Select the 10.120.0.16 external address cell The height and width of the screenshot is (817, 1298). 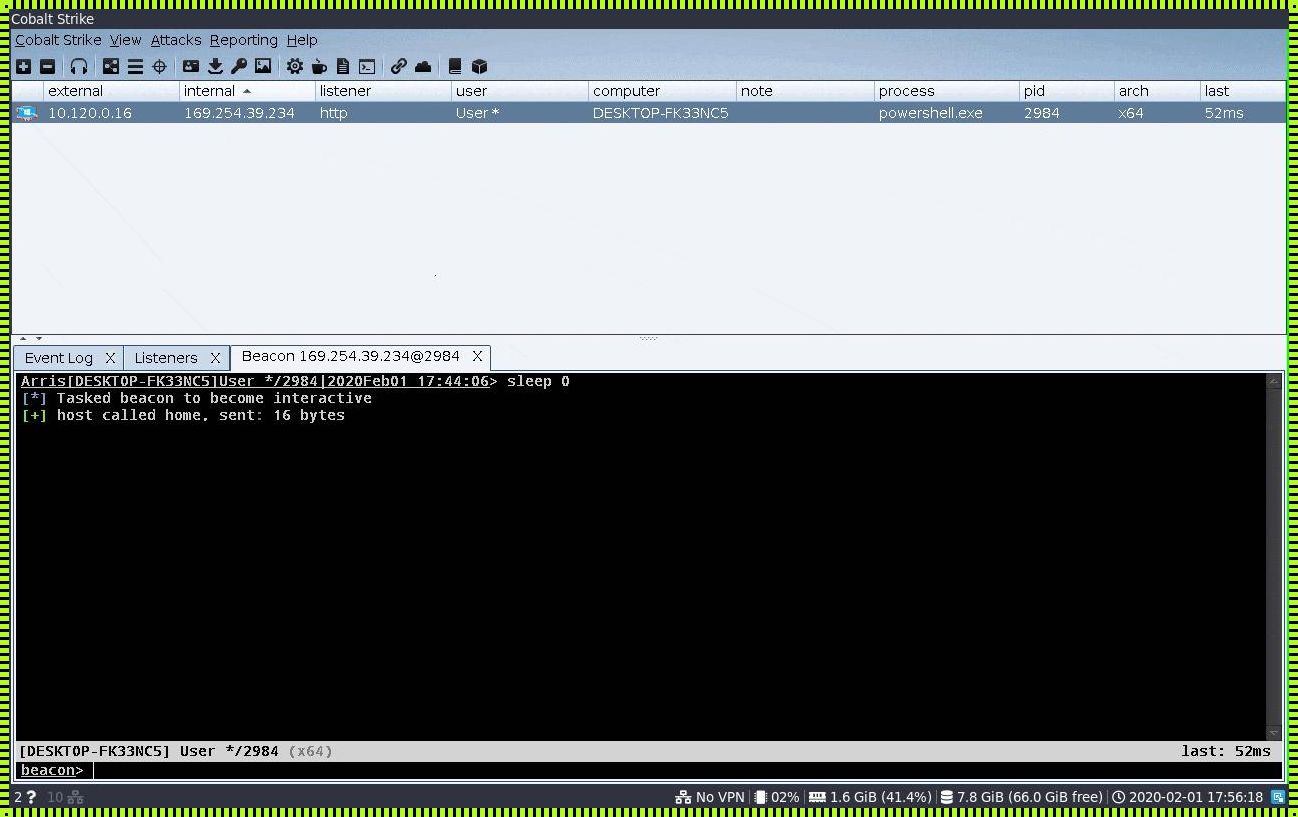pos(112,113)
